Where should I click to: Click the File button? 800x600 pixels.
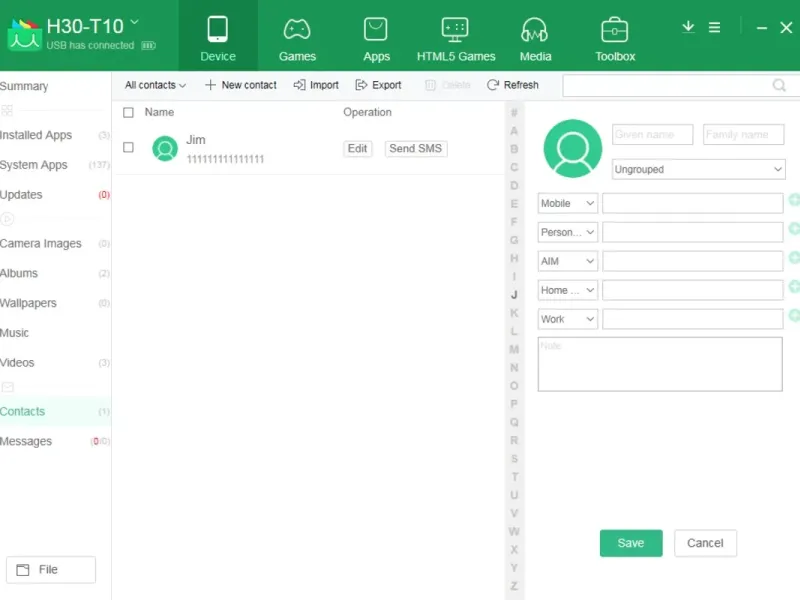click(x=51, y=569)
